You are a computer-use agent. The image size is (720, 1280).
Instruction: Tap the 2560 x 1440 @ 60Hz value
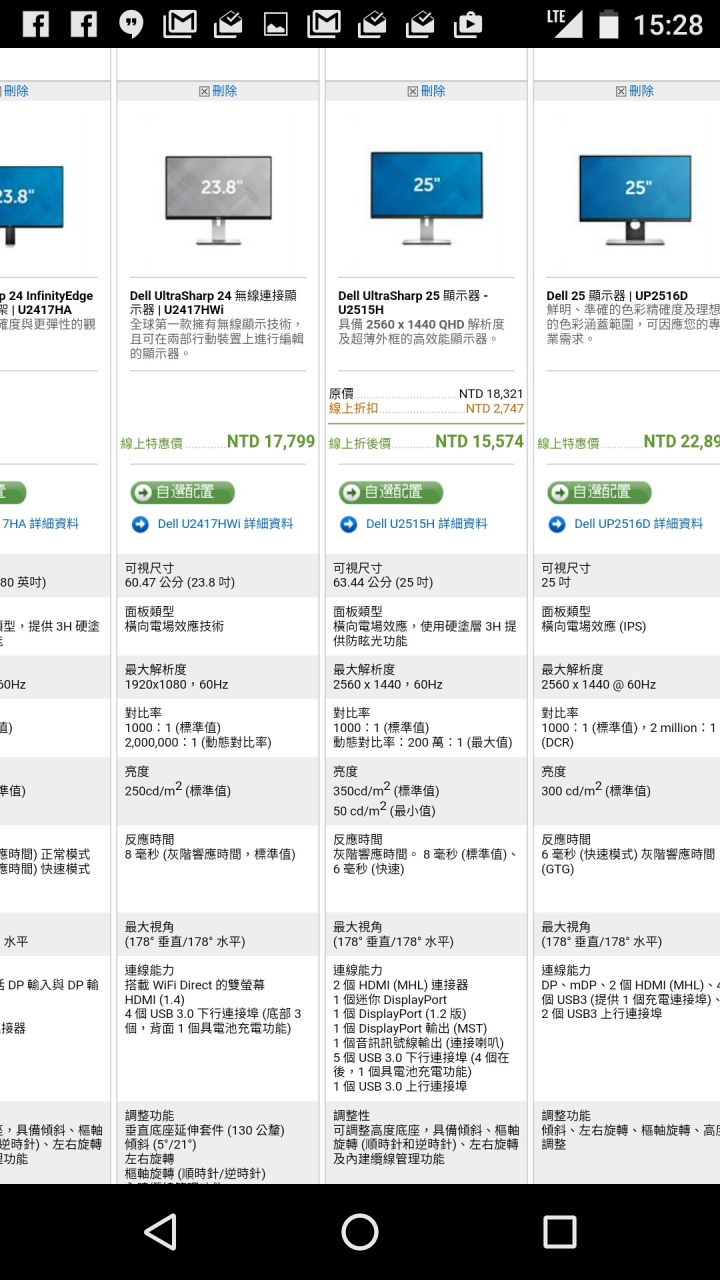[x=599, y=685]
